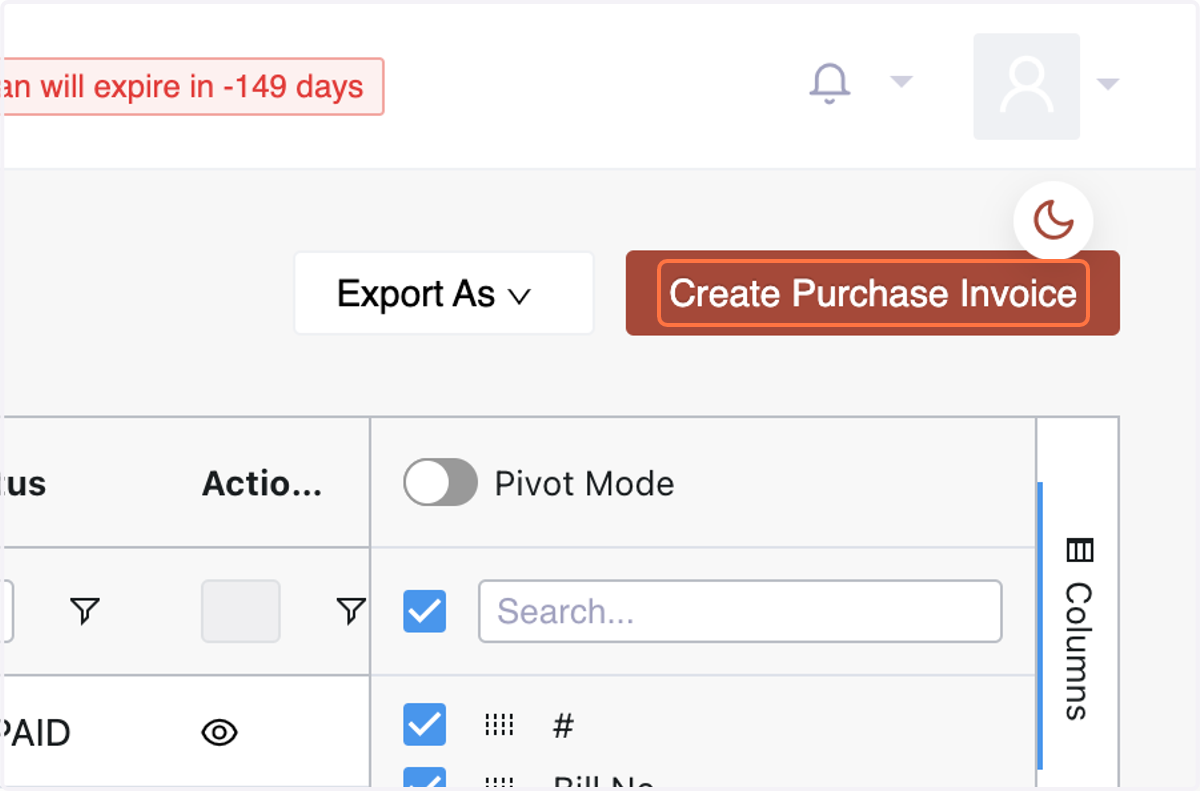Toggle the Pivot Mode switch
Viewport: 1200px width, 791px height.
click(x=440, y=482)
